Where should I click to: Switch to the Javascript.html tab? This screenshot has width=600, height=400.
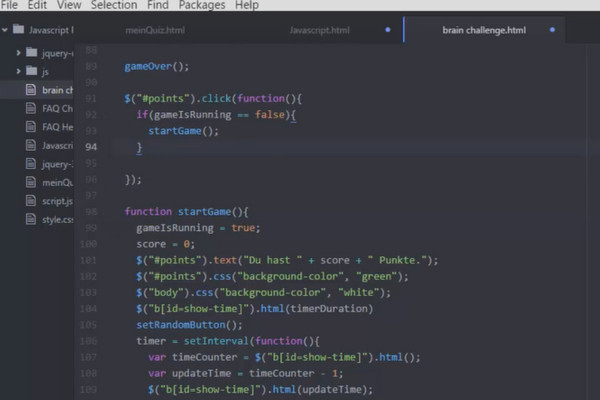pyautogui.click(x=320, y=30)
